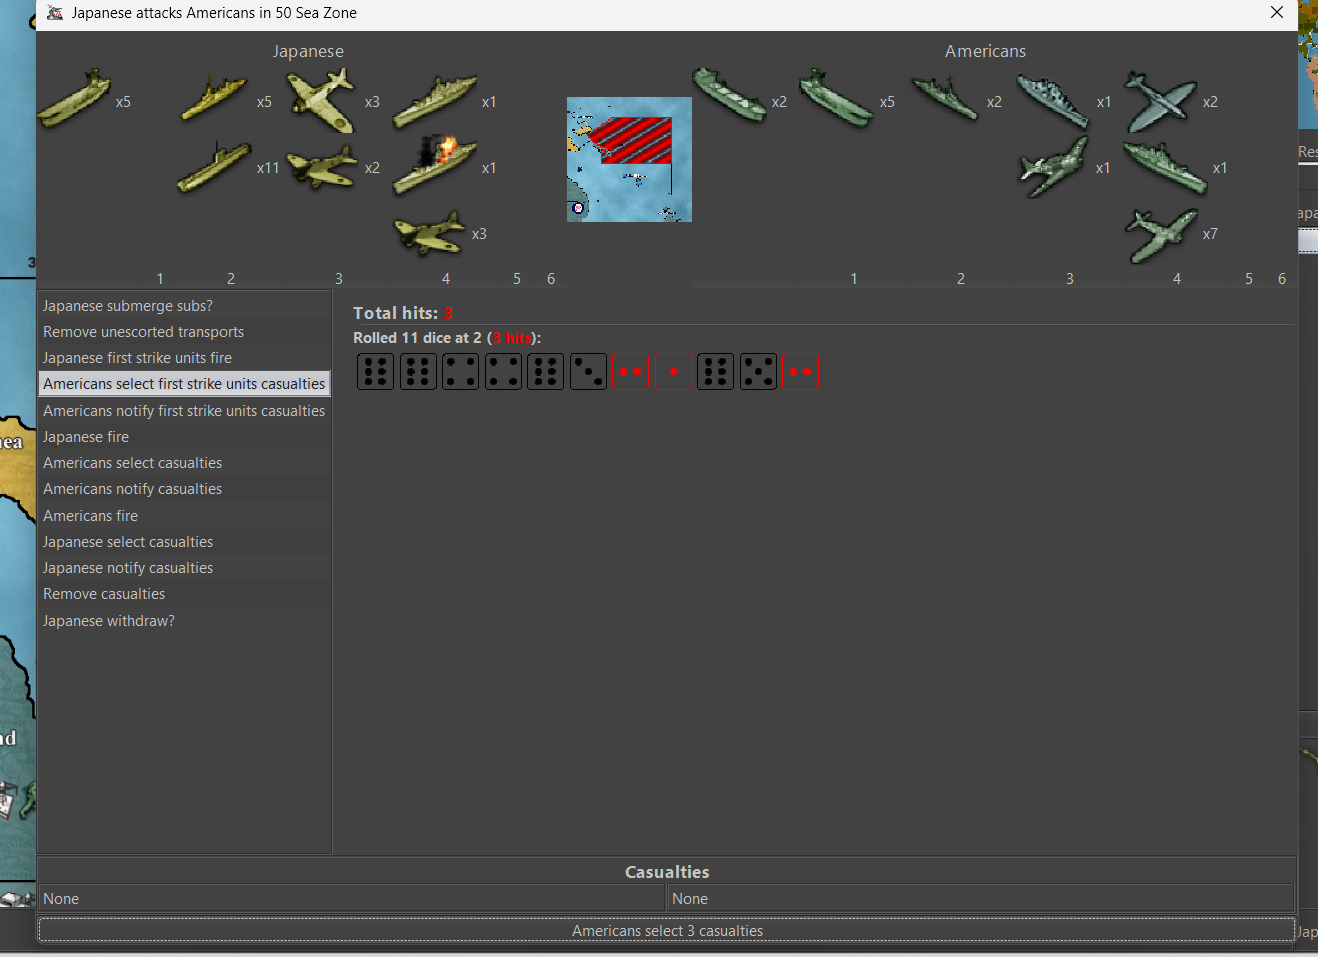This screenshot has height=957, width=1318.
Task: Select the burning damaged Japanese battleship
Action: click(x=434, y=166)
